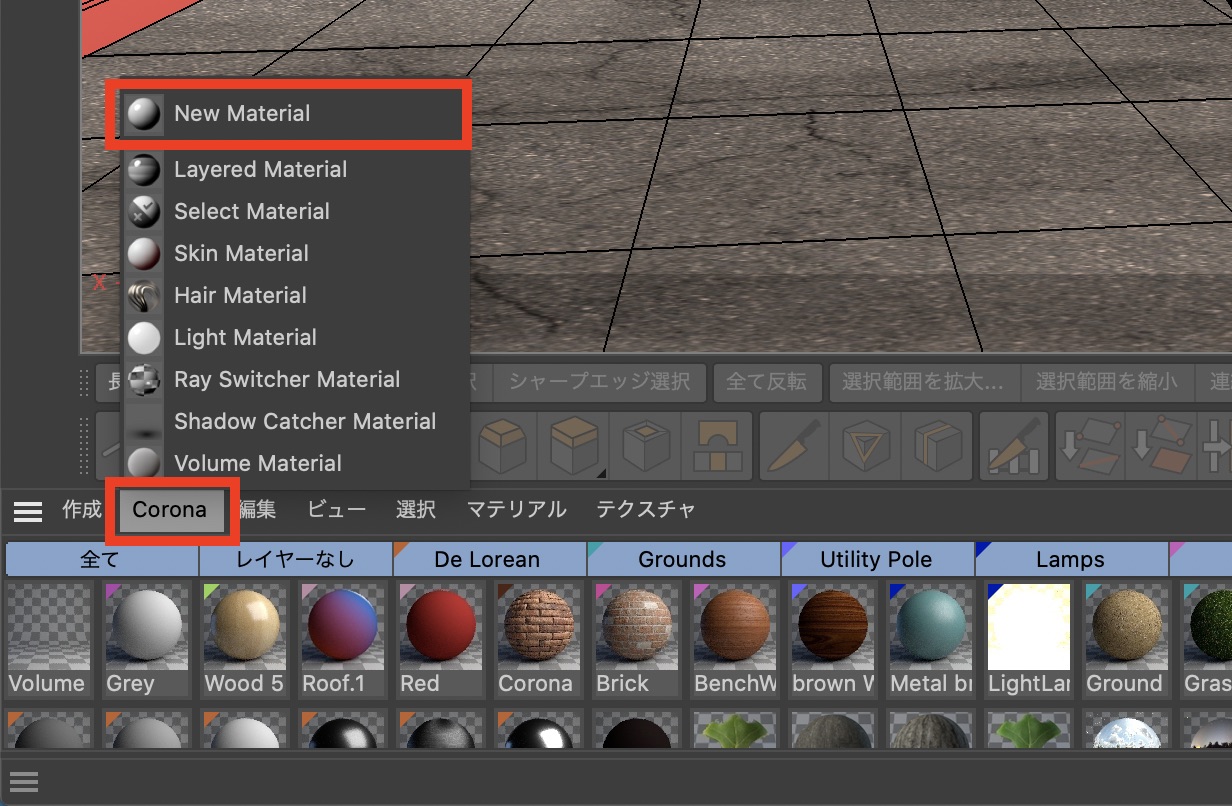Switch to the De Lorean layer tab

click(x=487, y=559)
